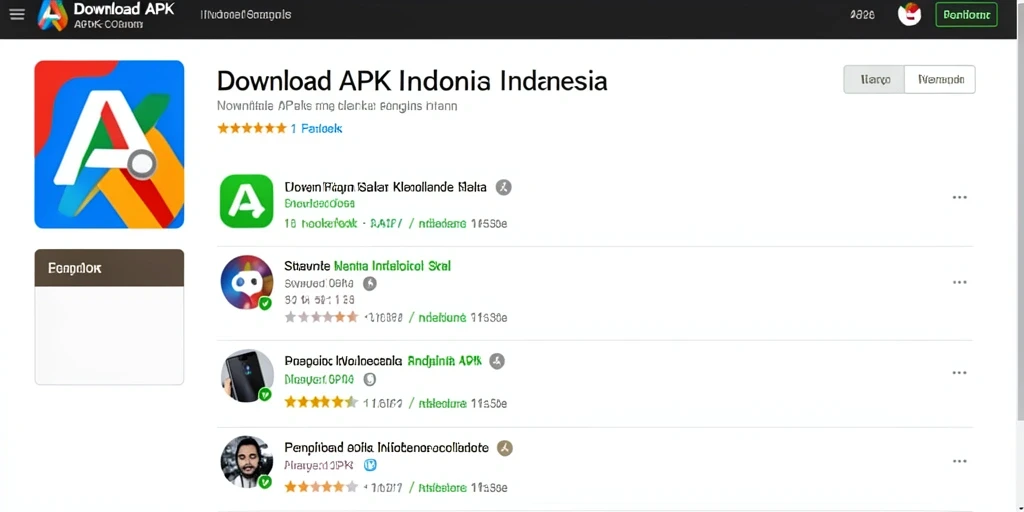
Task: Open the blue review link beside stars
Action: 317,129
